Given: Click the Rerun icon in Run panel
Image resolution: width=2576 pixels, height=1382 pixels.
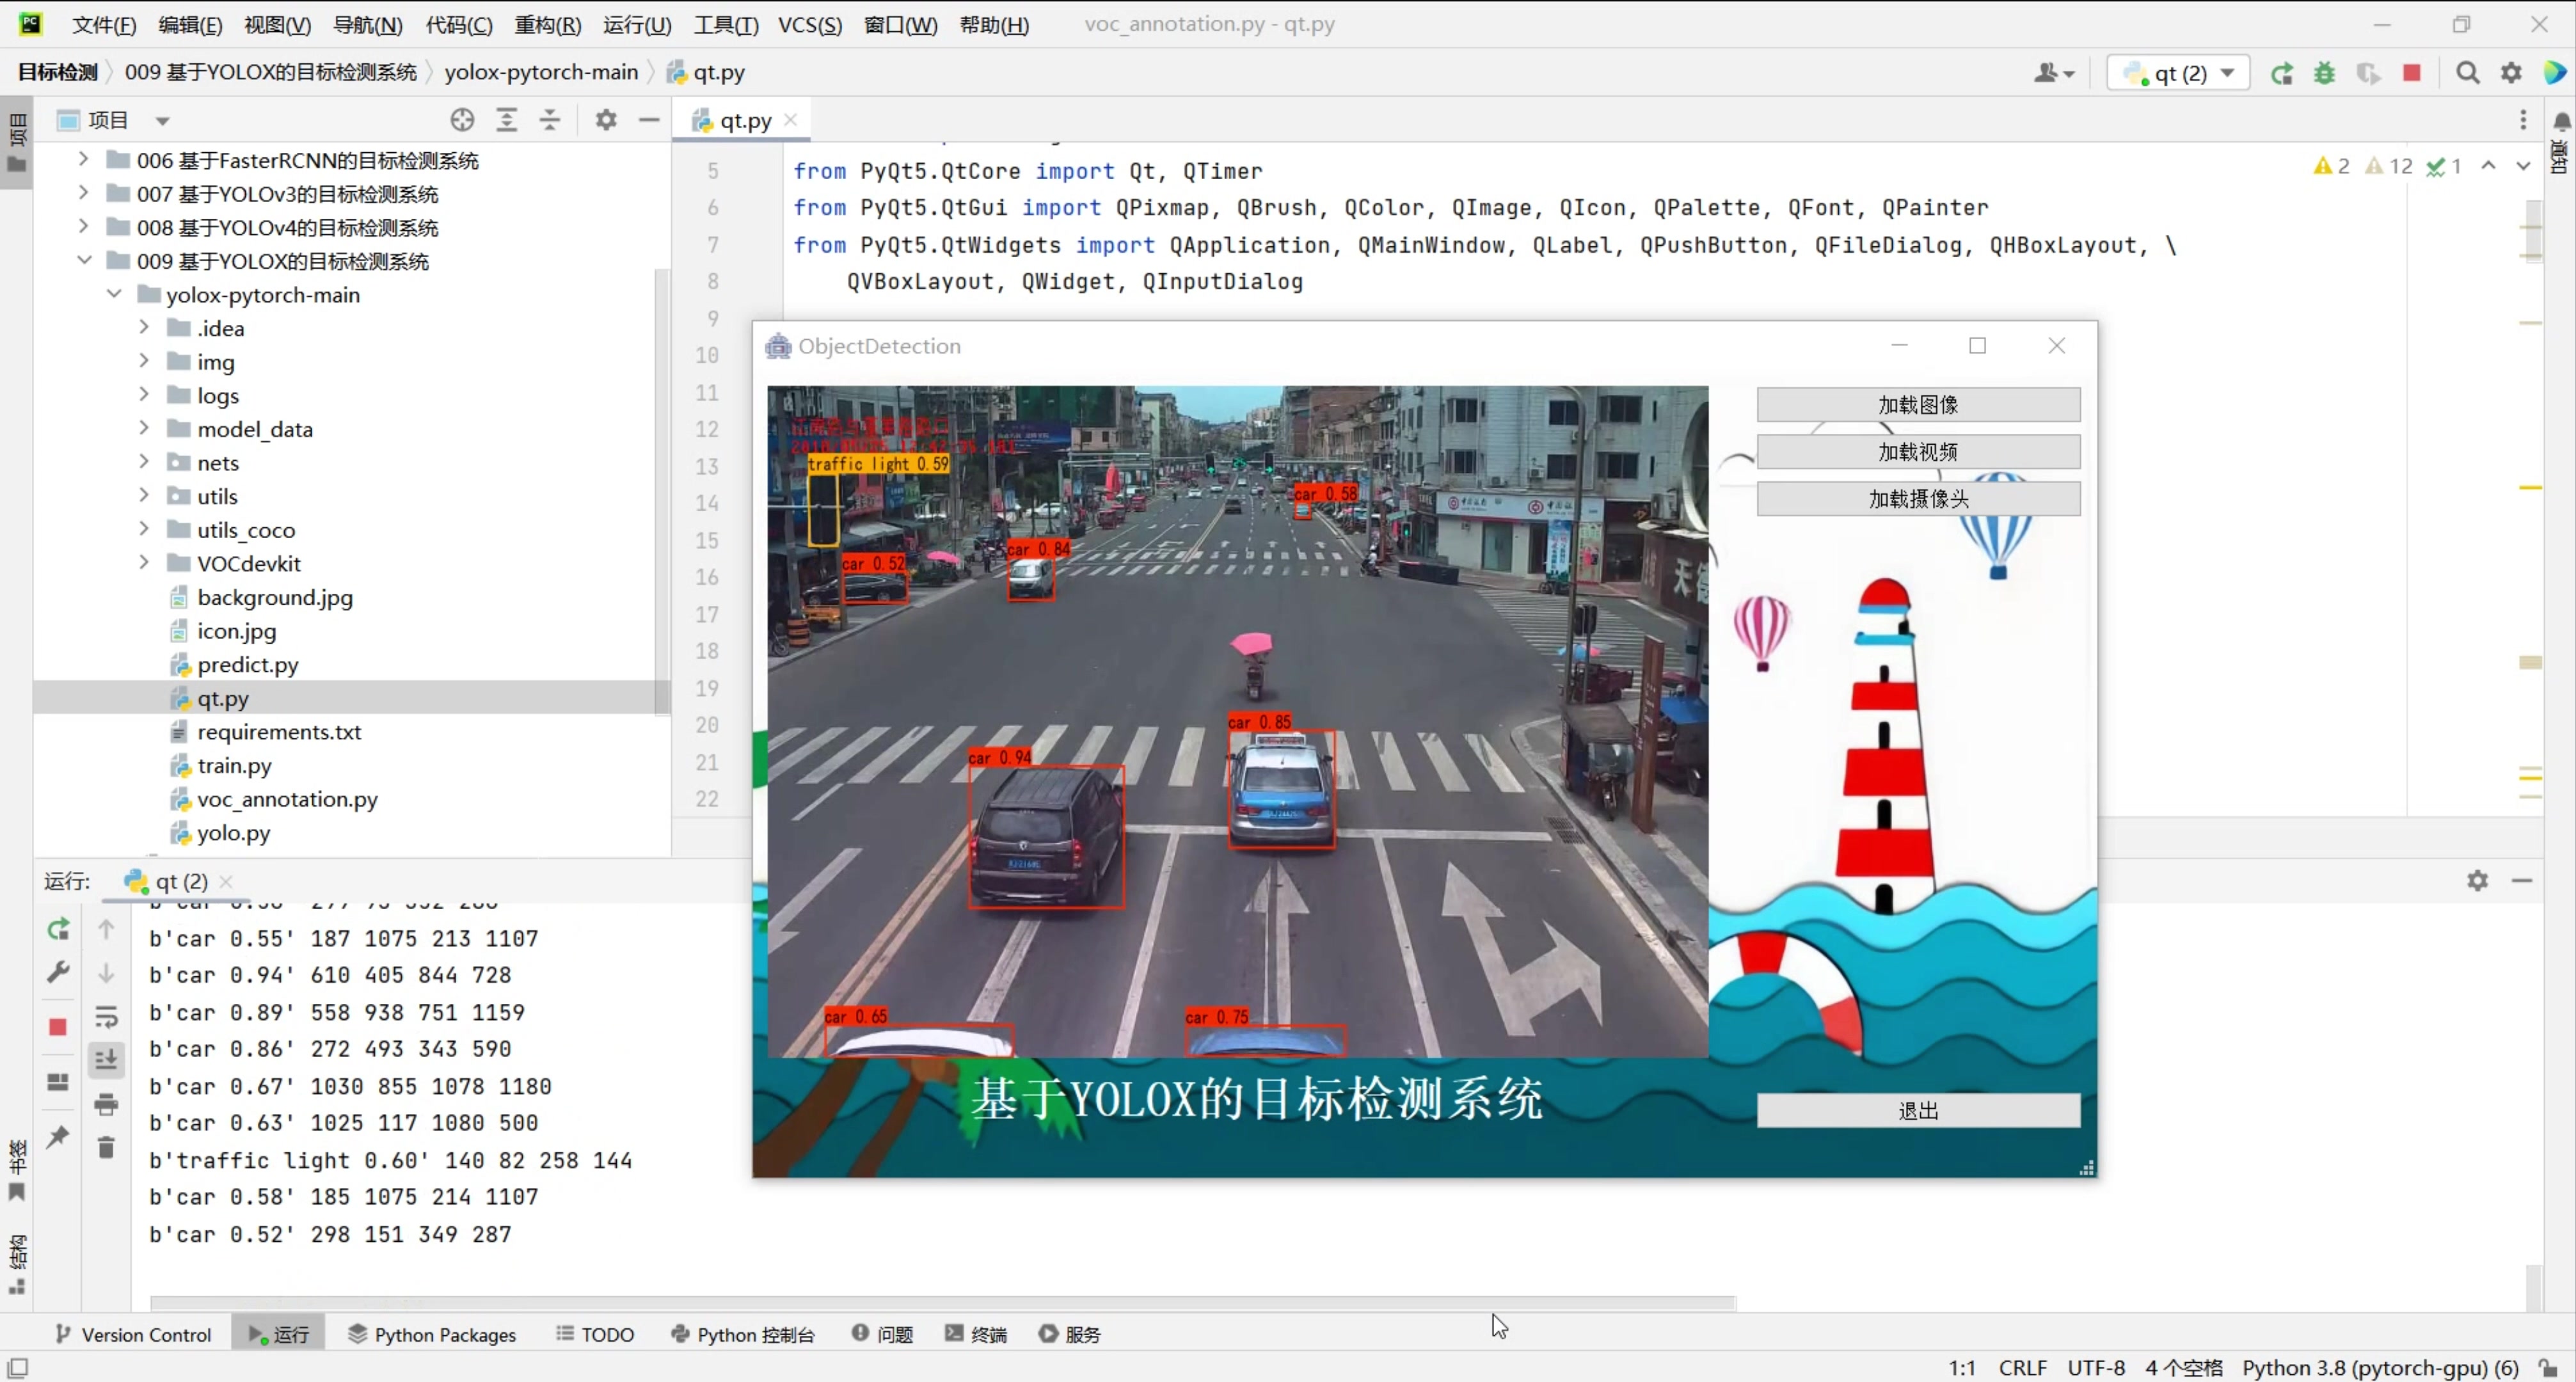Looking at the screenshot, I should point(58,929).
